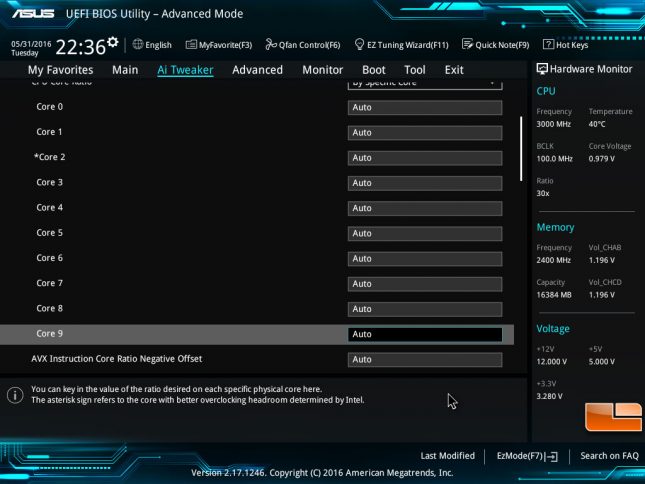Screen dimensions: 645x484
Task: Select the Core 5 ratio field
Action: point(425,234)
